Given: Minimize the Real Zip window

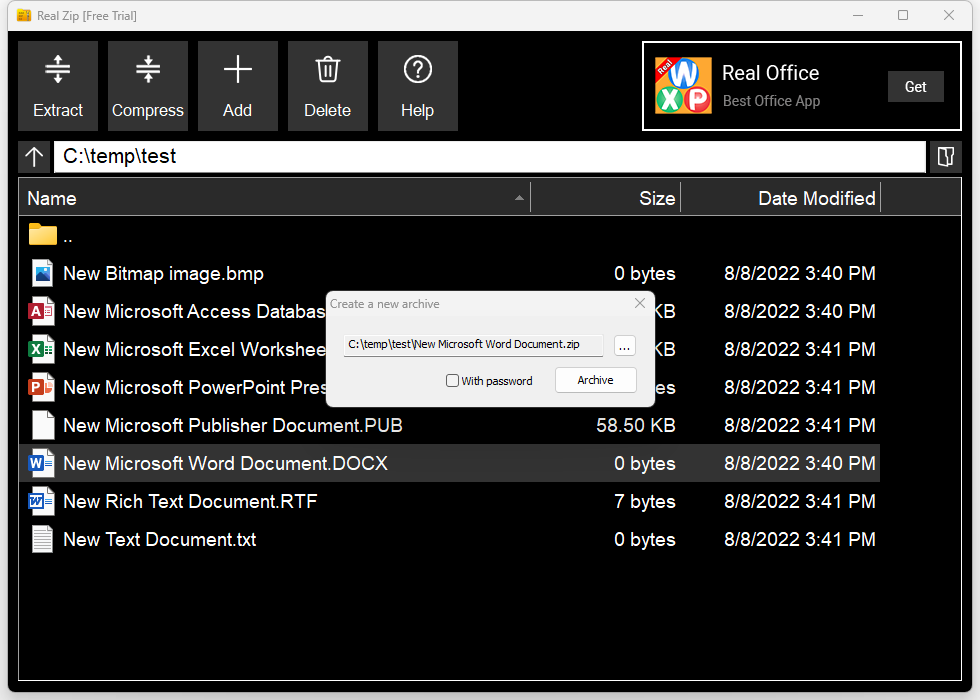Looking at the screenshot, I should pos(858,15).
